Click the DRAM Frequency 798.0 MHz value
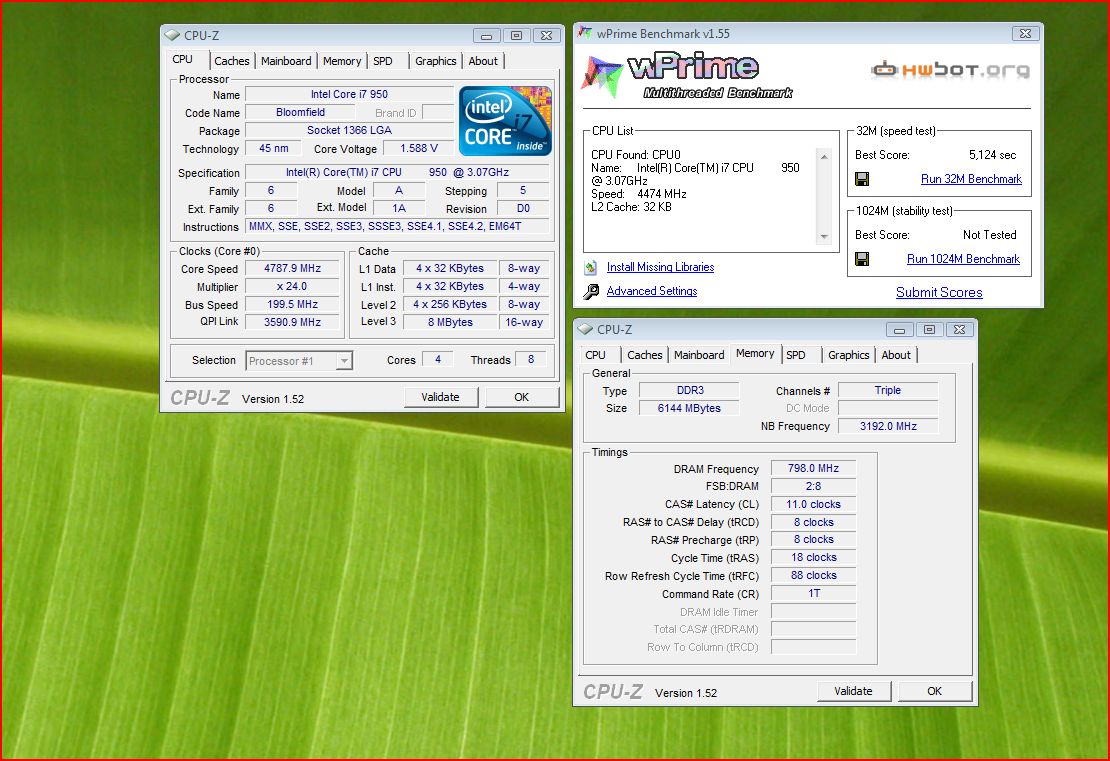The height and width of the screenshot is (761, 1110). click(x=813, y=469)
